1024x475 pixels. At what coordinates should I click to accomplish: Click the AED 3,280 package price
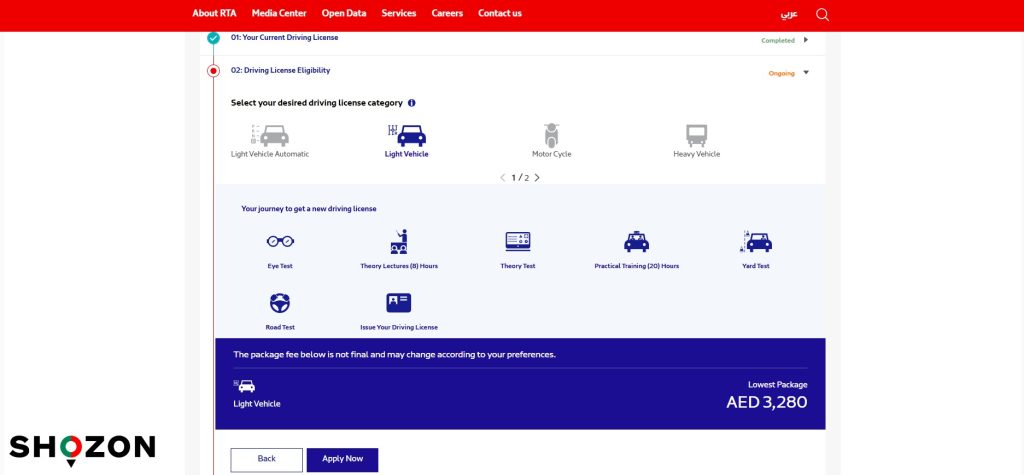(767, 402)
